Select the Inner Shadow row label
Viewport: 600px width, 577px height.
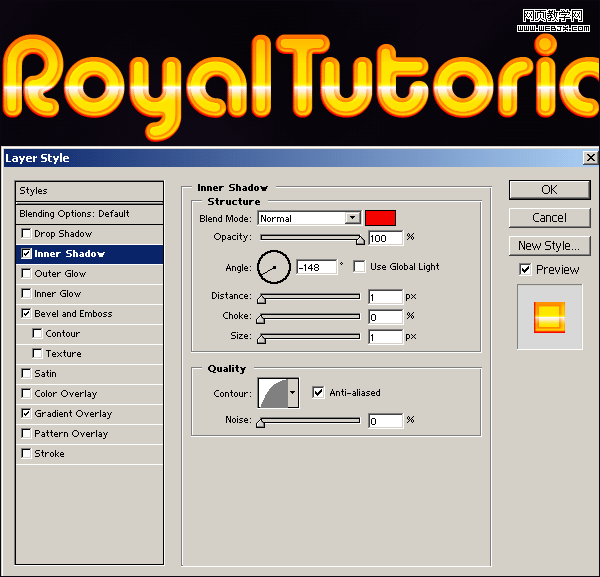(x=69, y=254)
